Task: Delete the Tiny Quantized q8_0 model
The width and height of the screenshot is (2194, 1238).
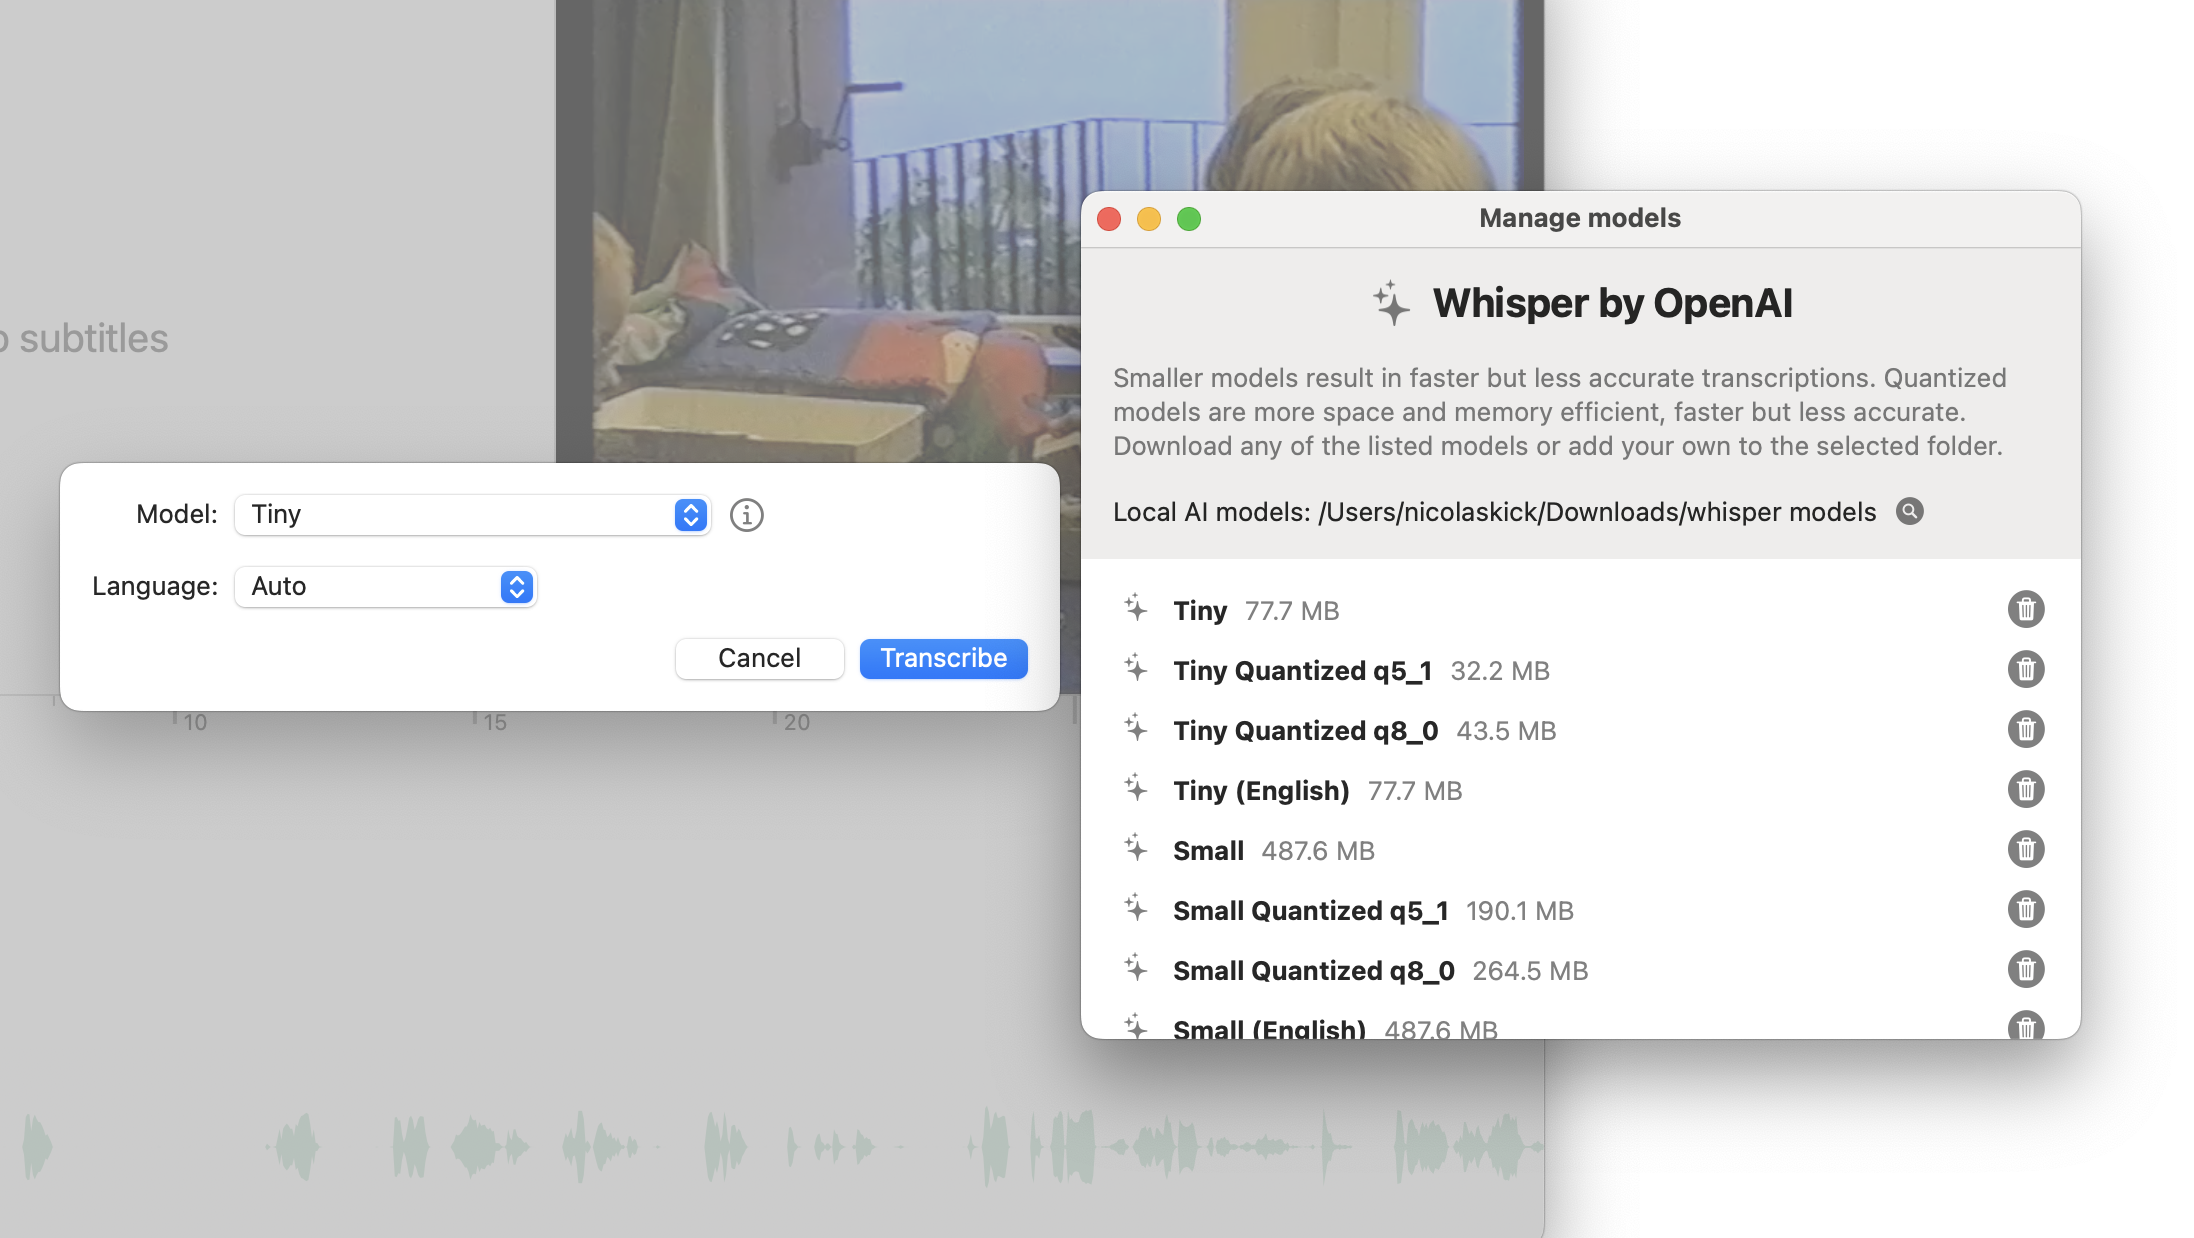Action: [x=2025, y=729]
